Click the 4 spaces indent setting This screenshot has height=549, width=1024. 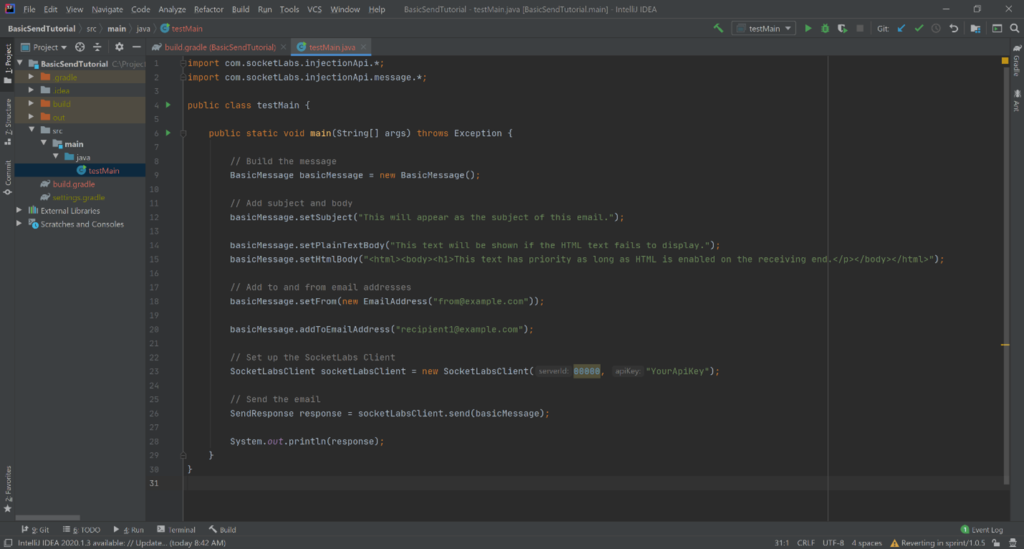click(867, 542)
